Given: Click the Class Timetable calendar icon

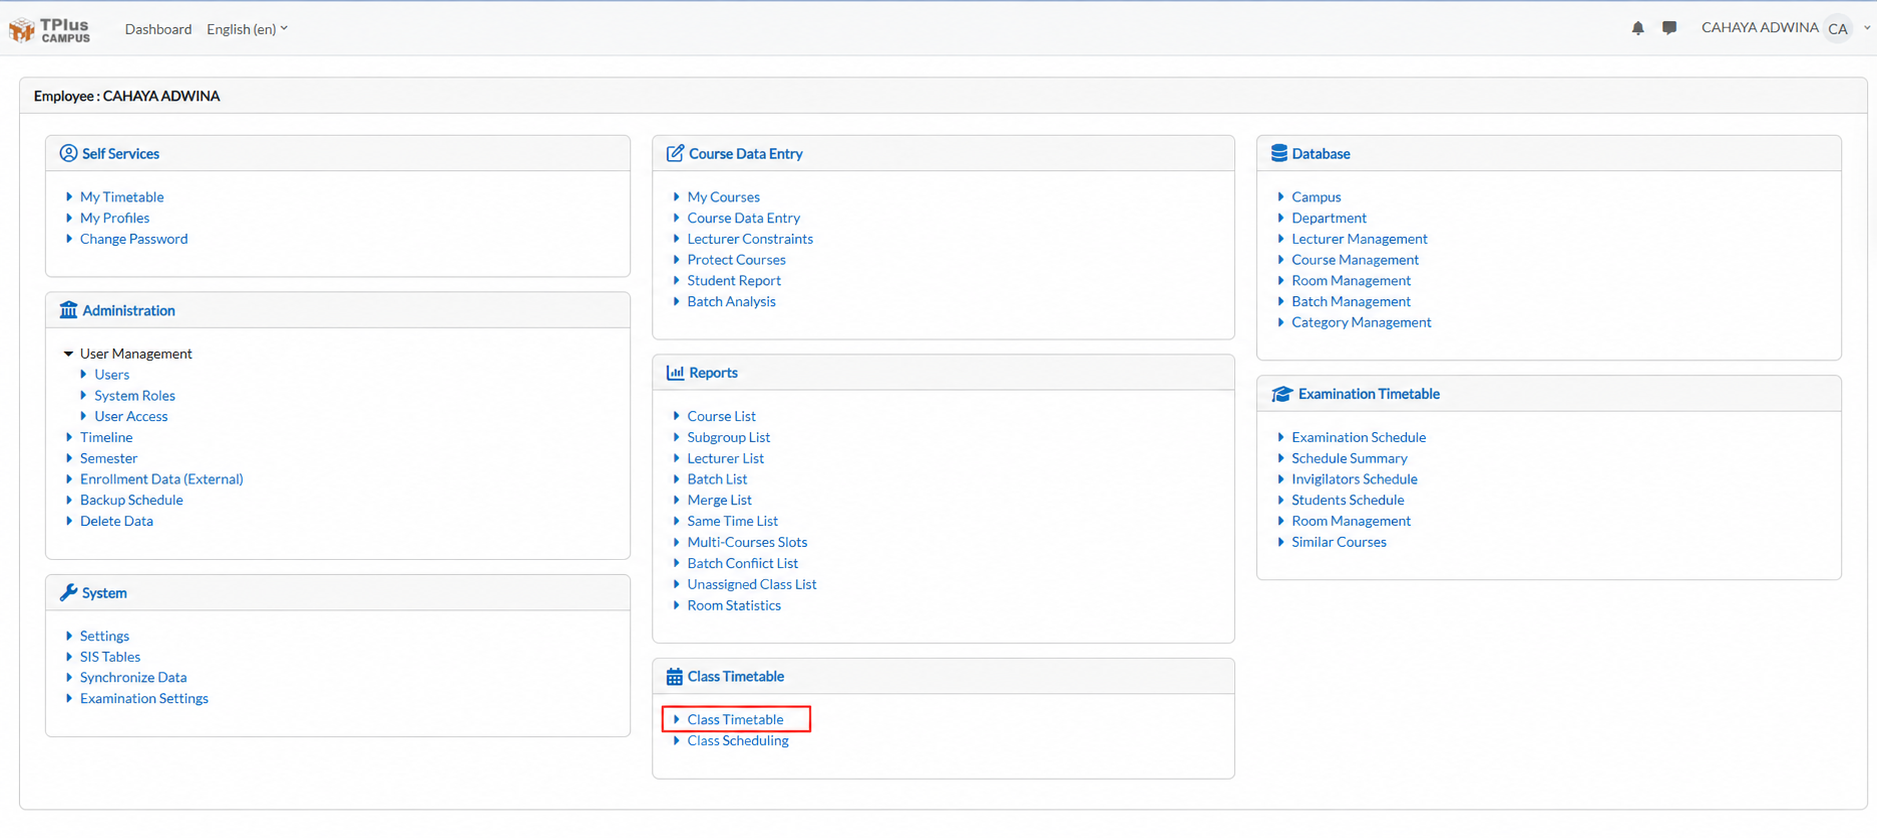Looking at the screenshot, I should pos(674,677).
